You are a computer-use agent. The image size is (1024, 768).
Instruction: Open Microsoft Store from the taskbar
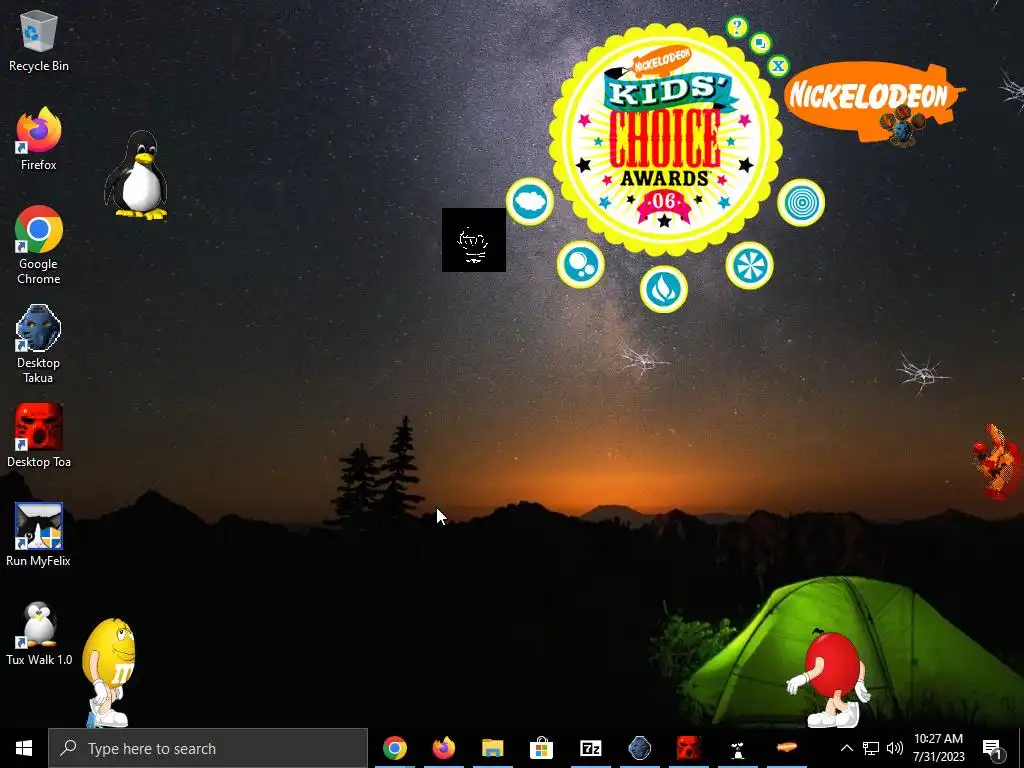541,748
